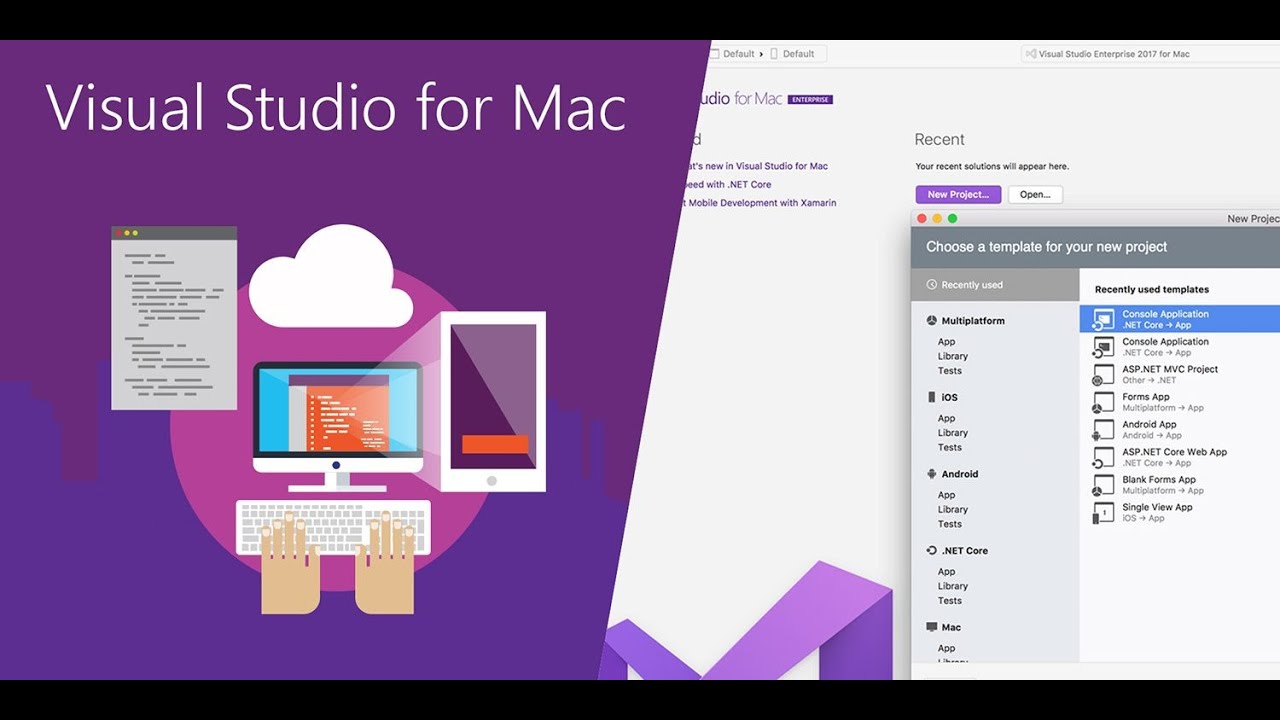Click the Single View App template icon
The image size is (1280, 720).
tap(1102, 513)
